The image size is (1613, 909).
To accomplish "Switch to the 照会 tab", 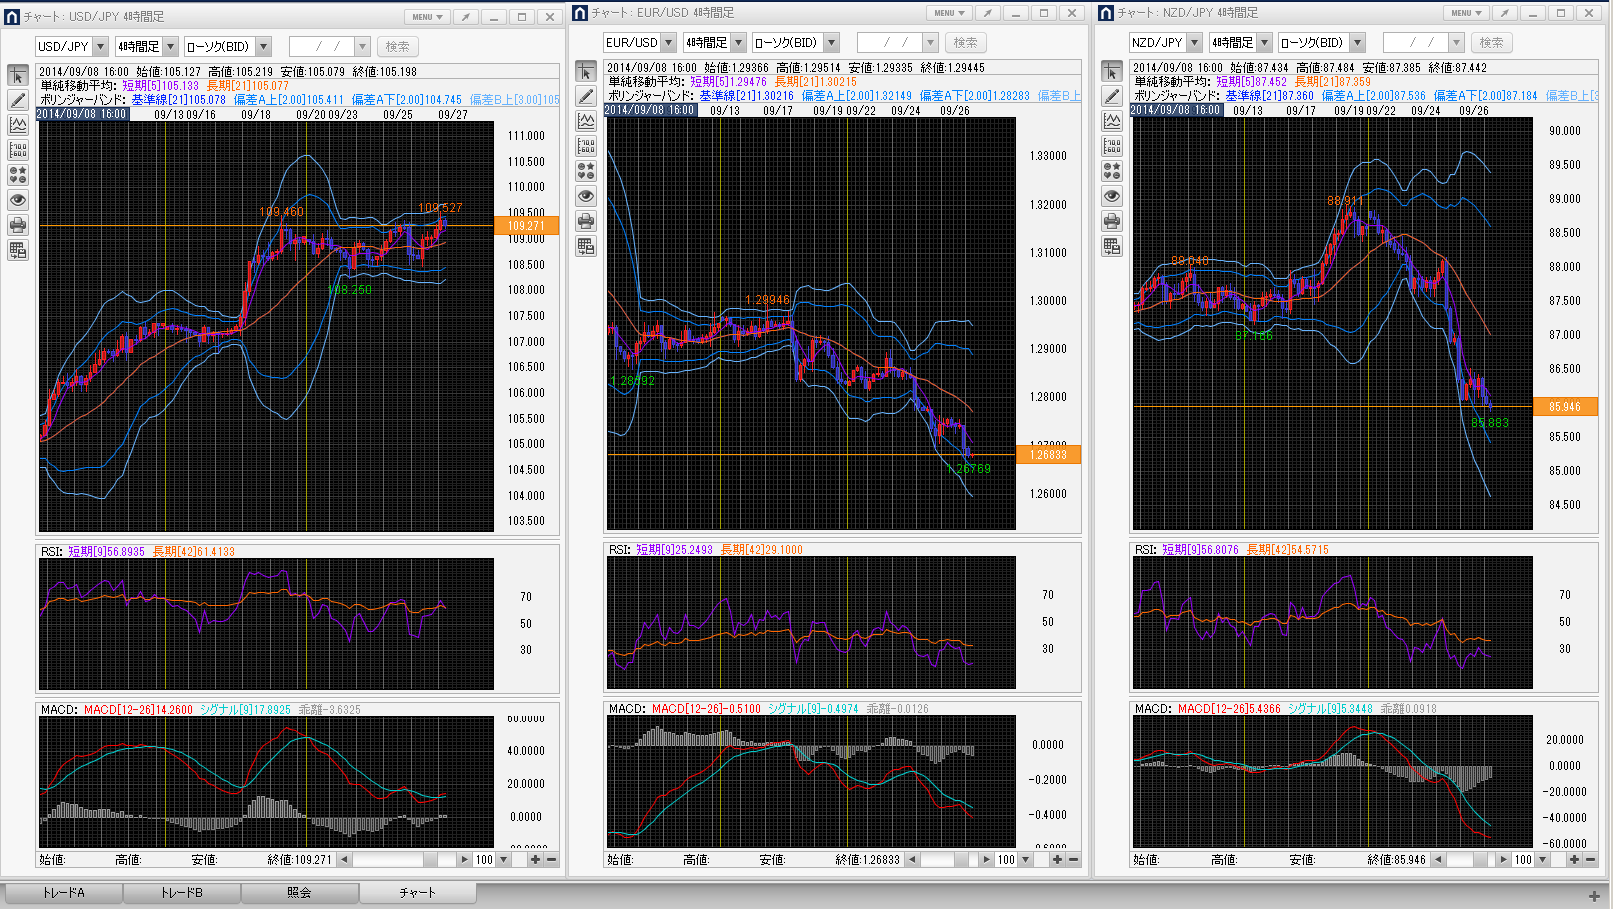I will (299, 892).
